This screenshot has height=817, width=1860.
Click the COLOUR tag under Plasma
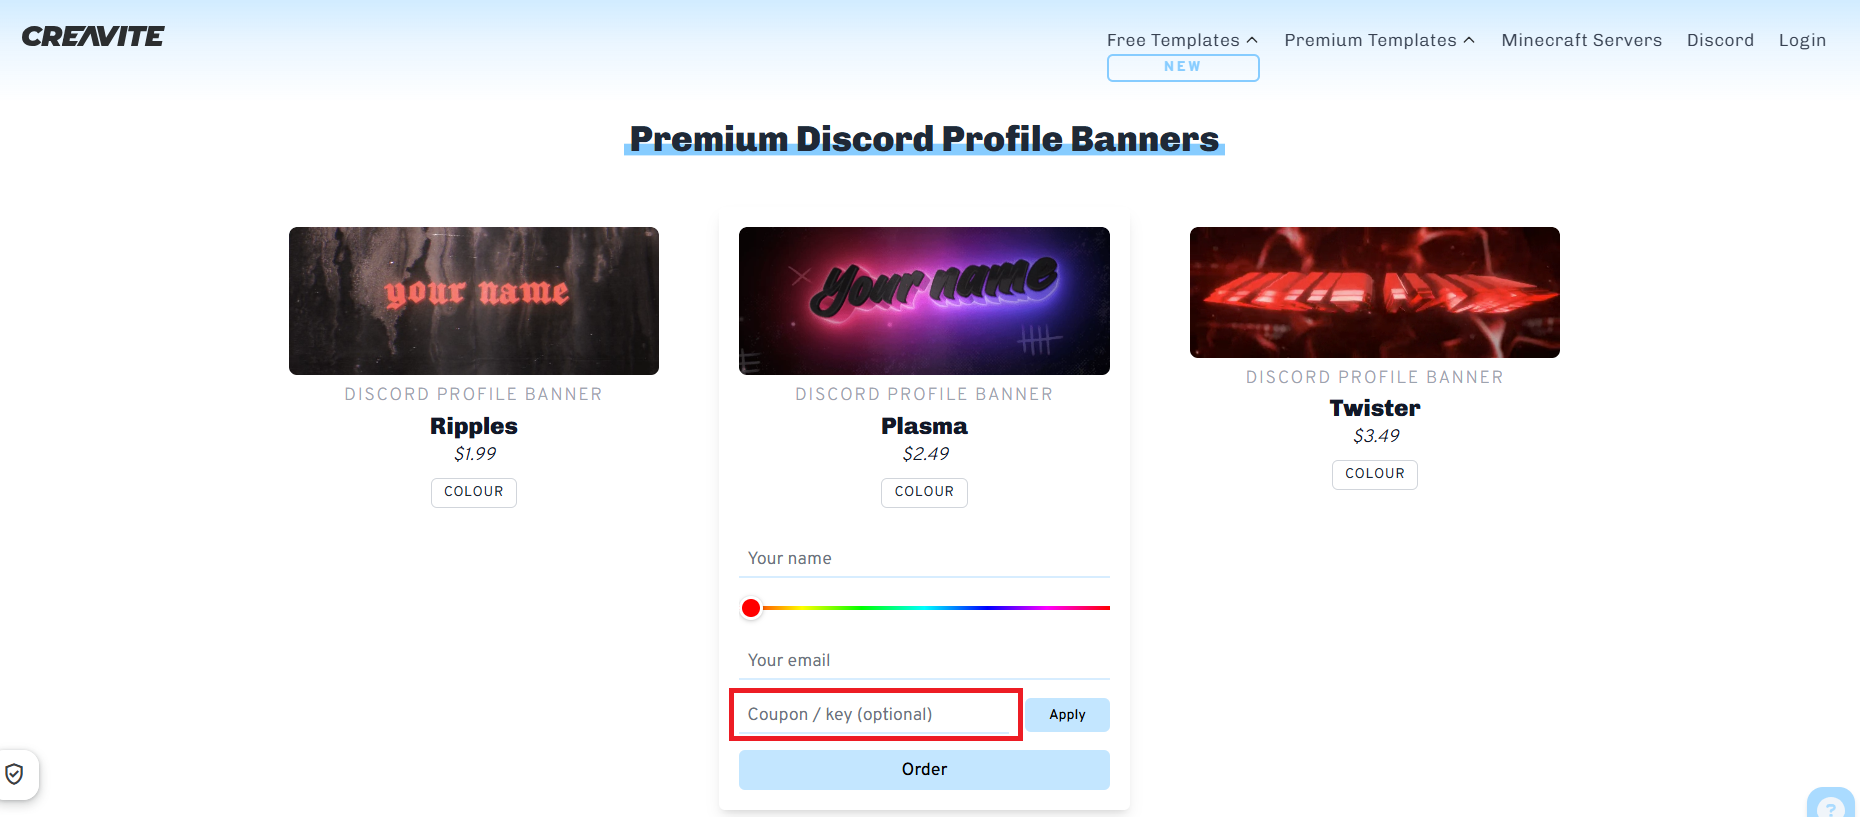click(924, 492)
